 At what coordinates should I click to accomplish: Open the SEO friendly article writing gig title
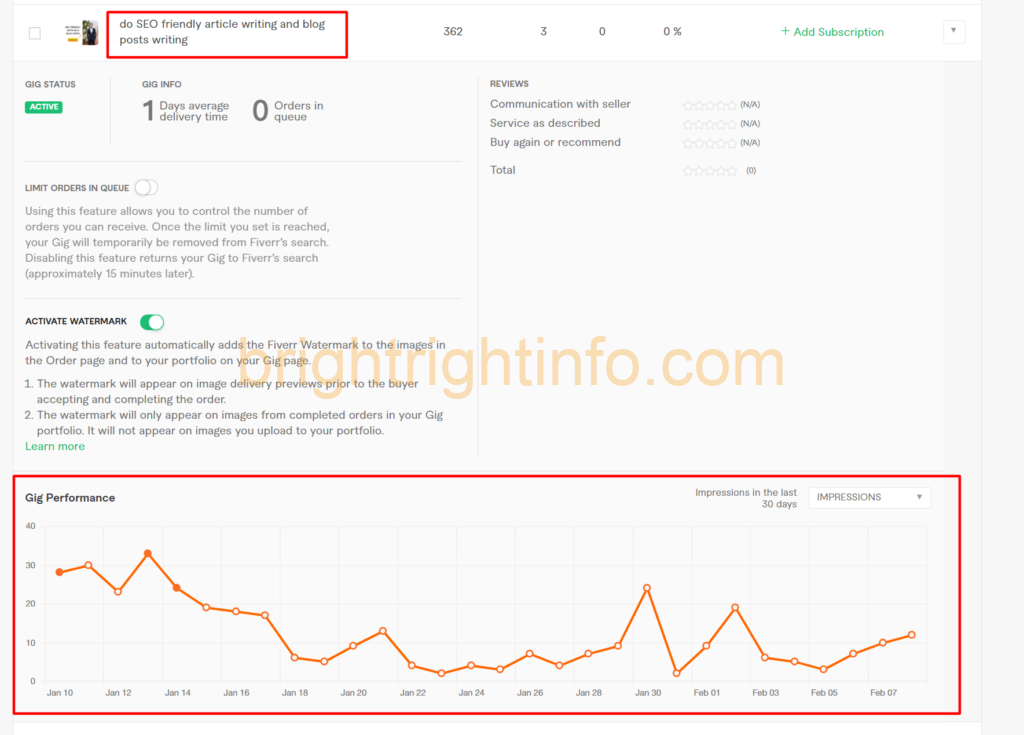222,32
